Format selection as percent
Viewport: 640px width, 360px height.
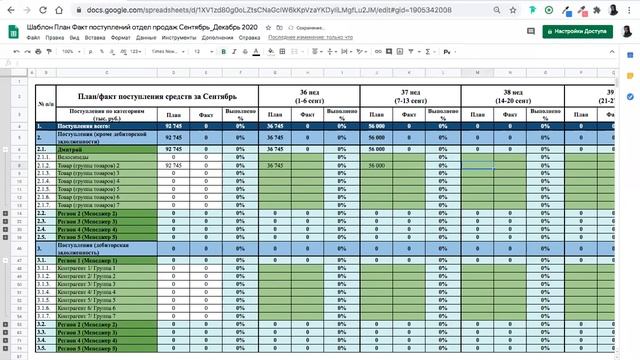pos(102,52)
